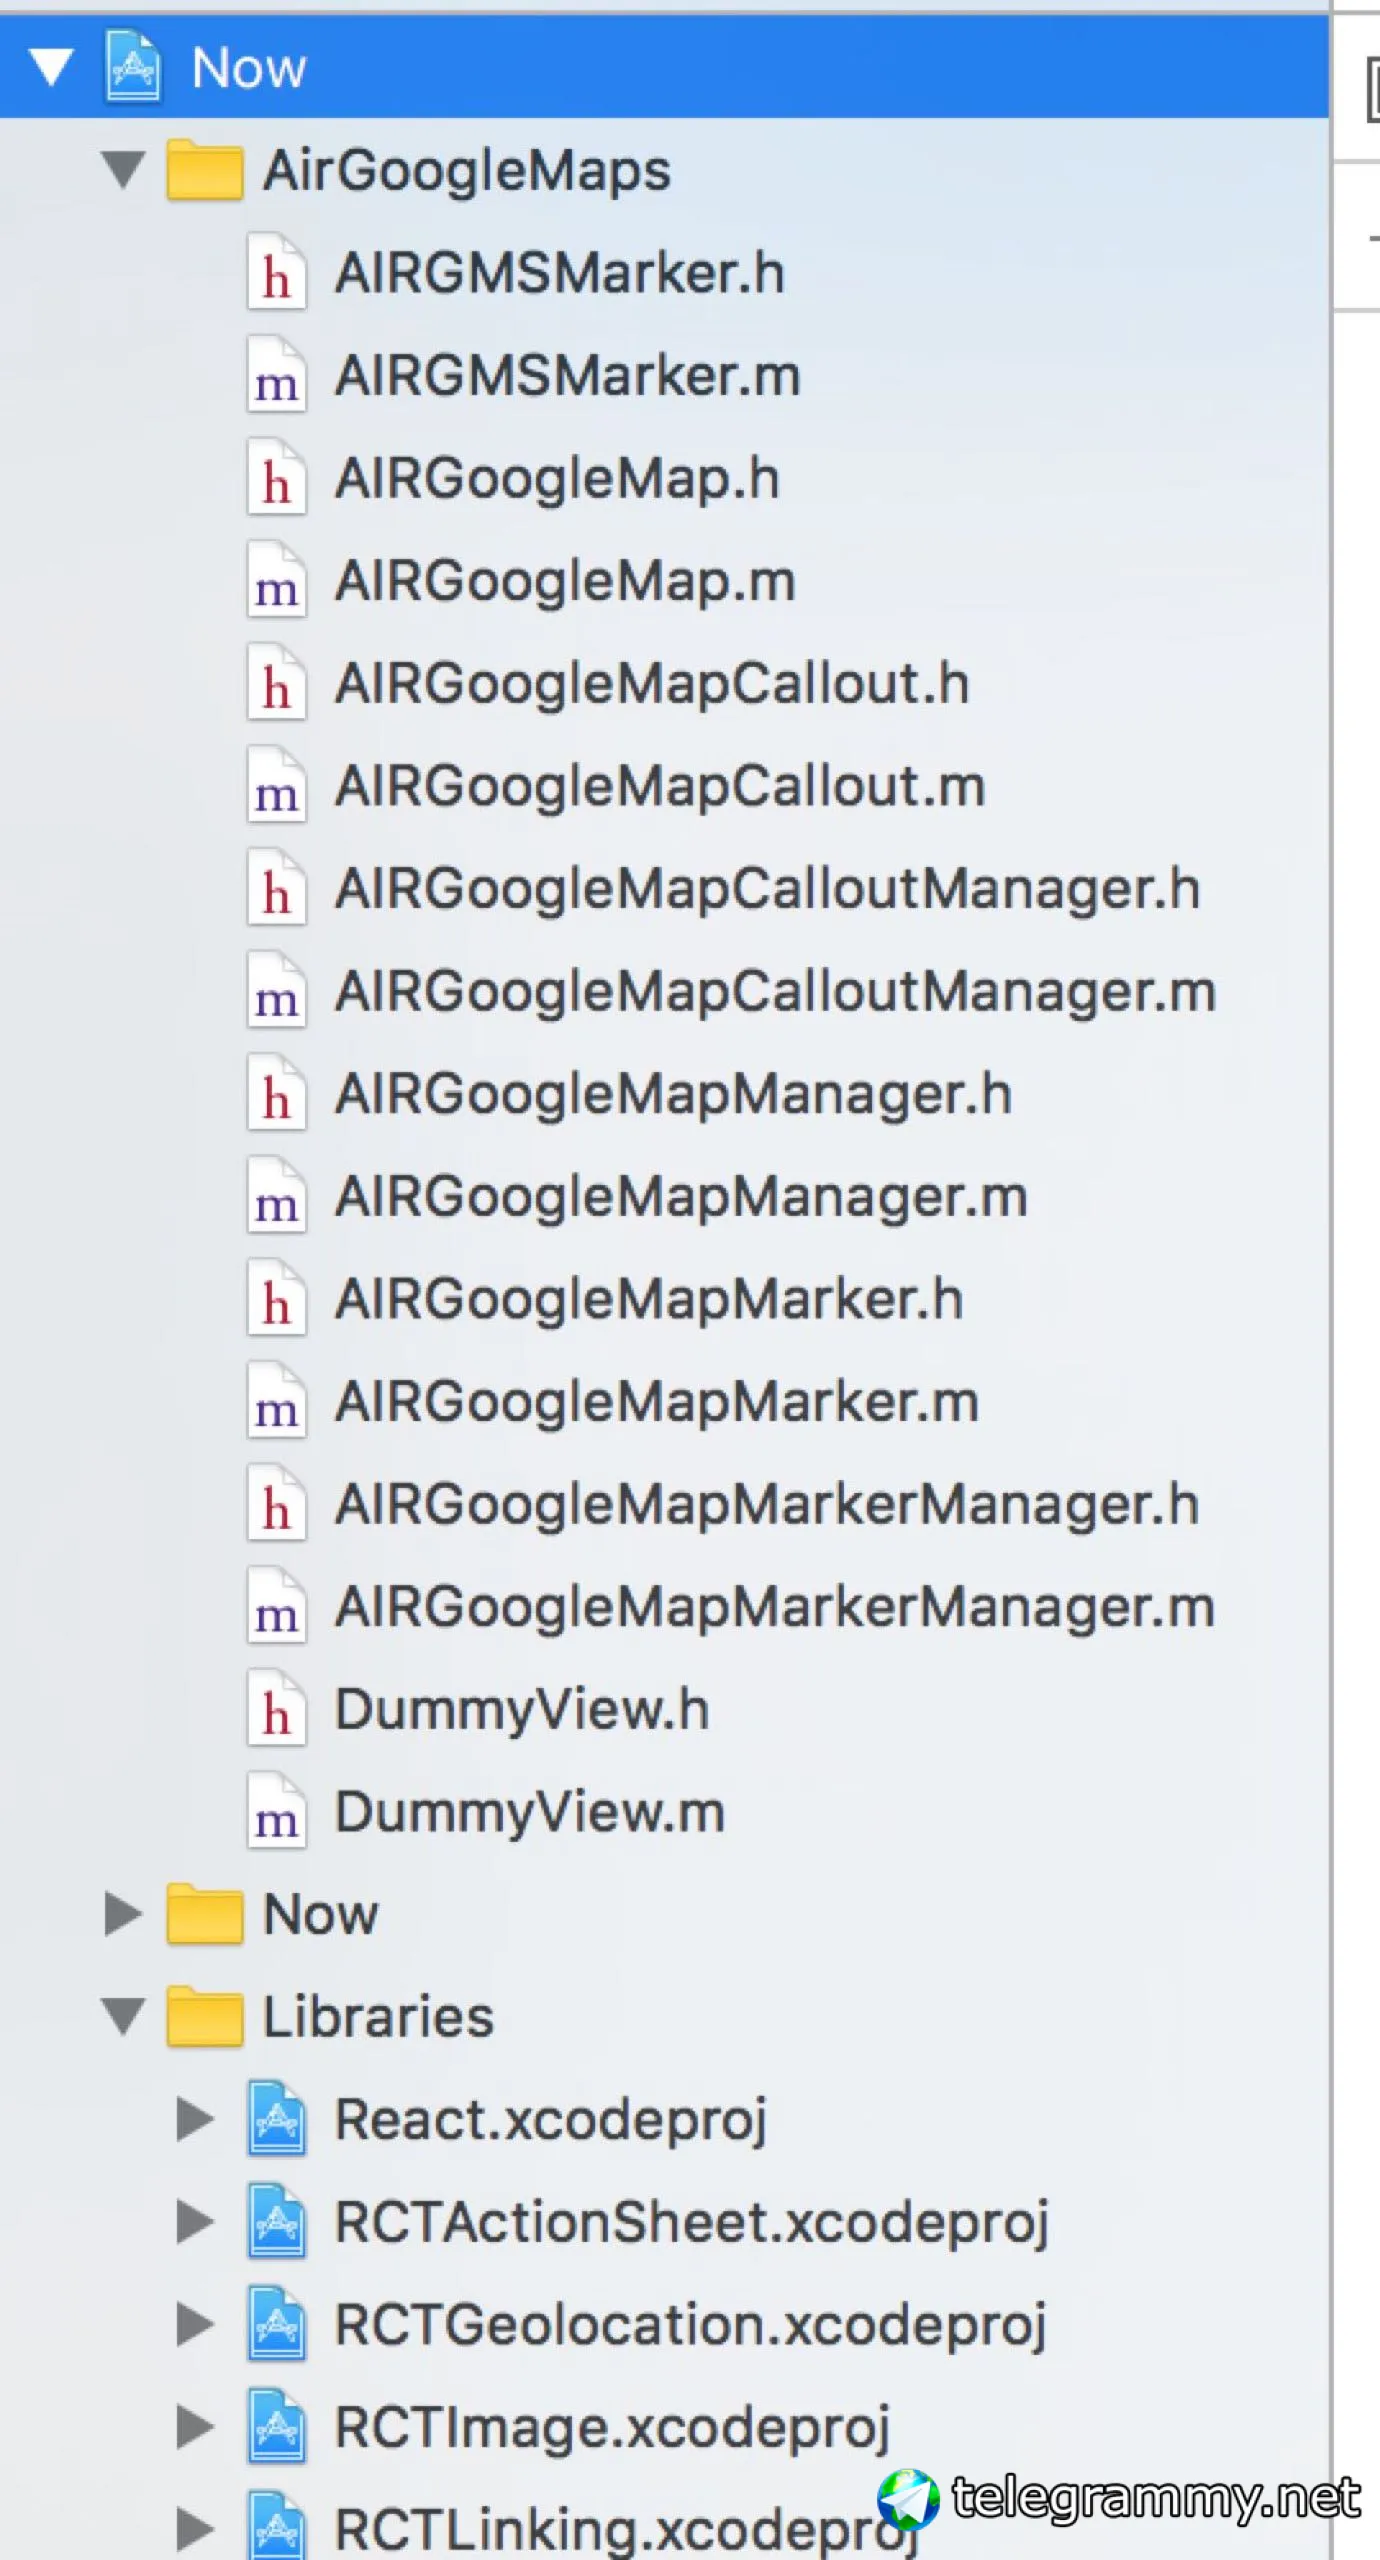Click the Now project blueprint icon
This screenshot has width=1380, height=2560.
point(133,67)
